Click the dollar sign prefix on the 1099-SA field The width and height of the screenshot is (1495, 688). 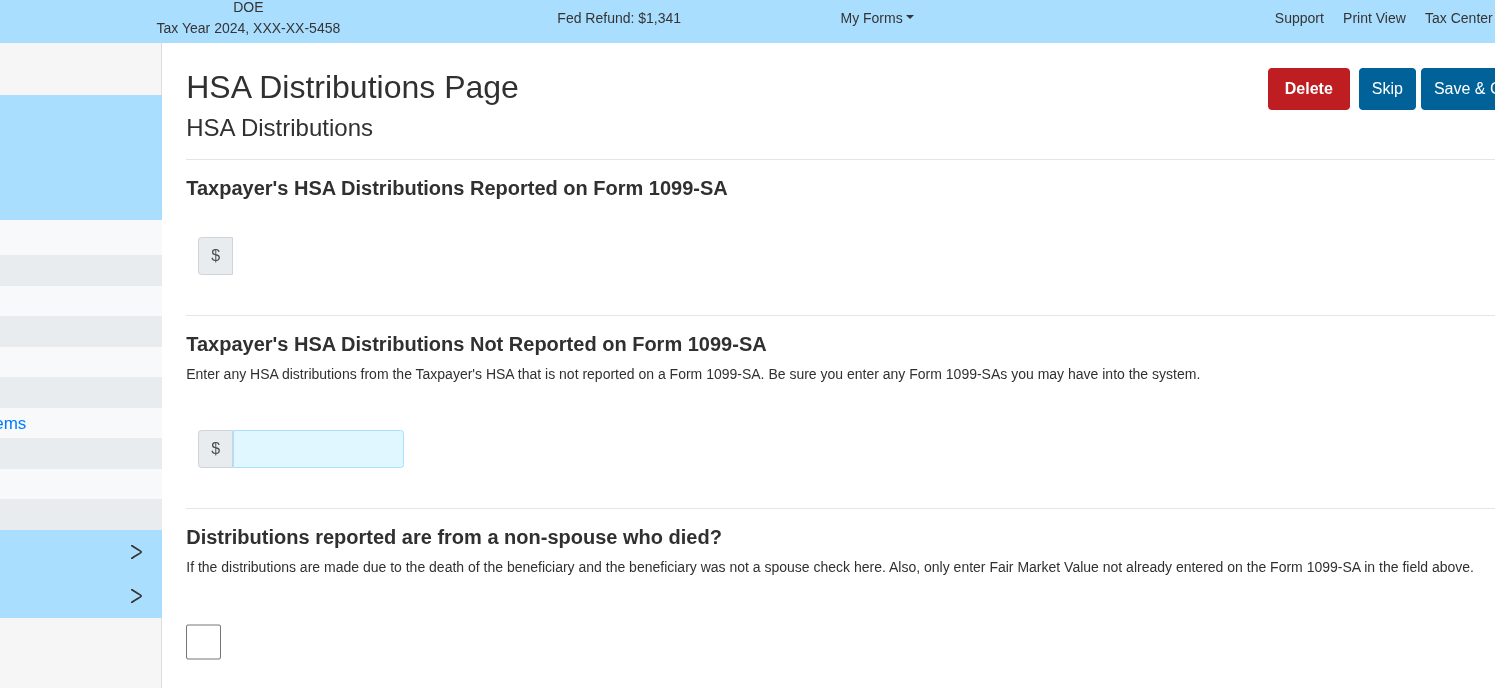(x=215, y=256)
